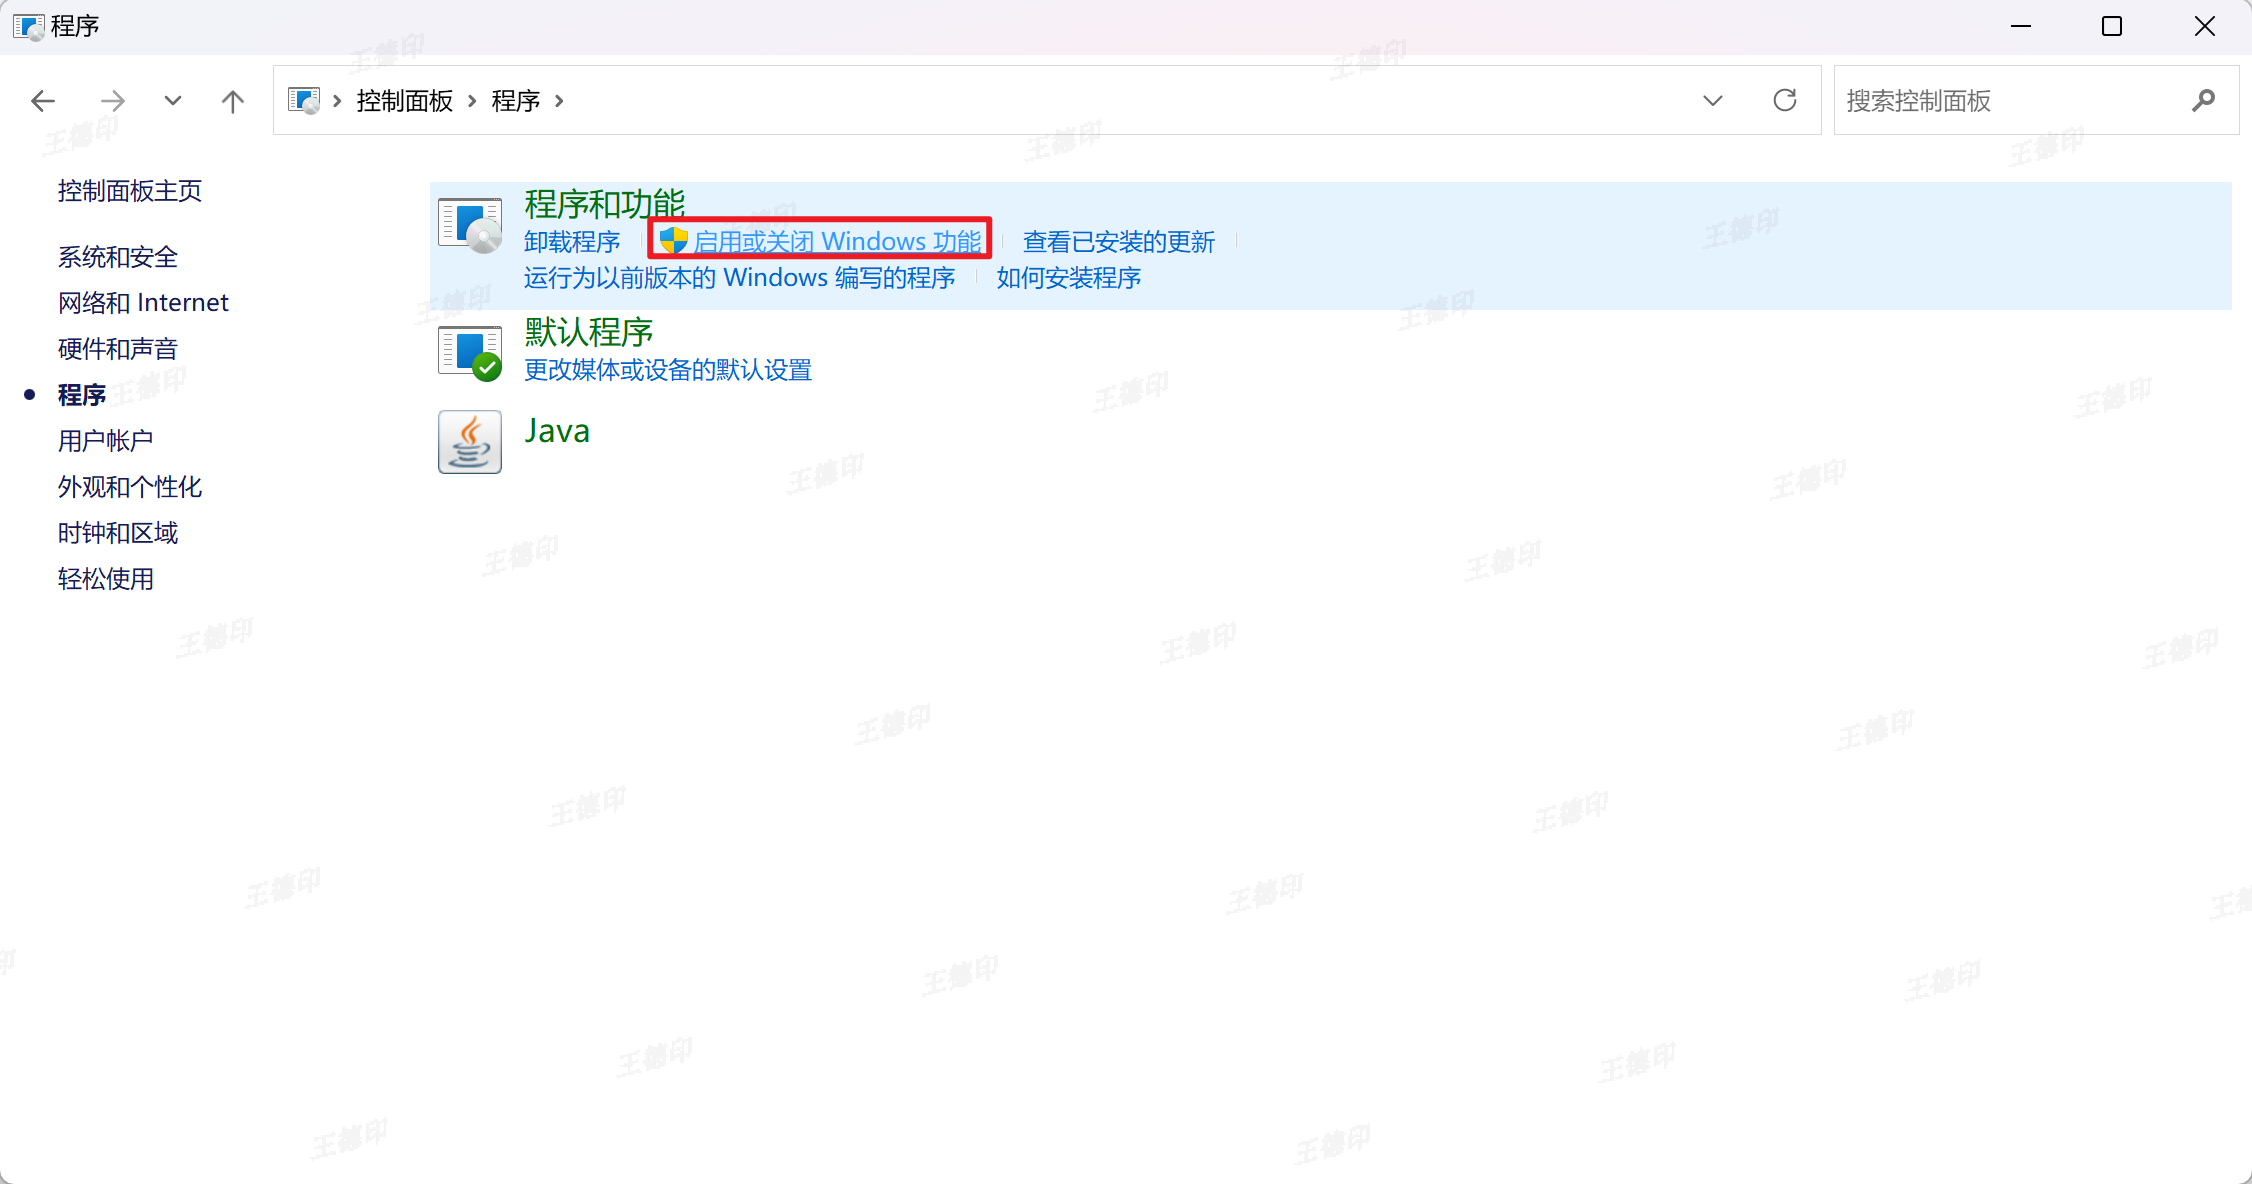Image resolution: width=2252 pixels, height=1184 pixels.
Task: Select 程序 in the left sidebar
Action: tap(82, 395)
